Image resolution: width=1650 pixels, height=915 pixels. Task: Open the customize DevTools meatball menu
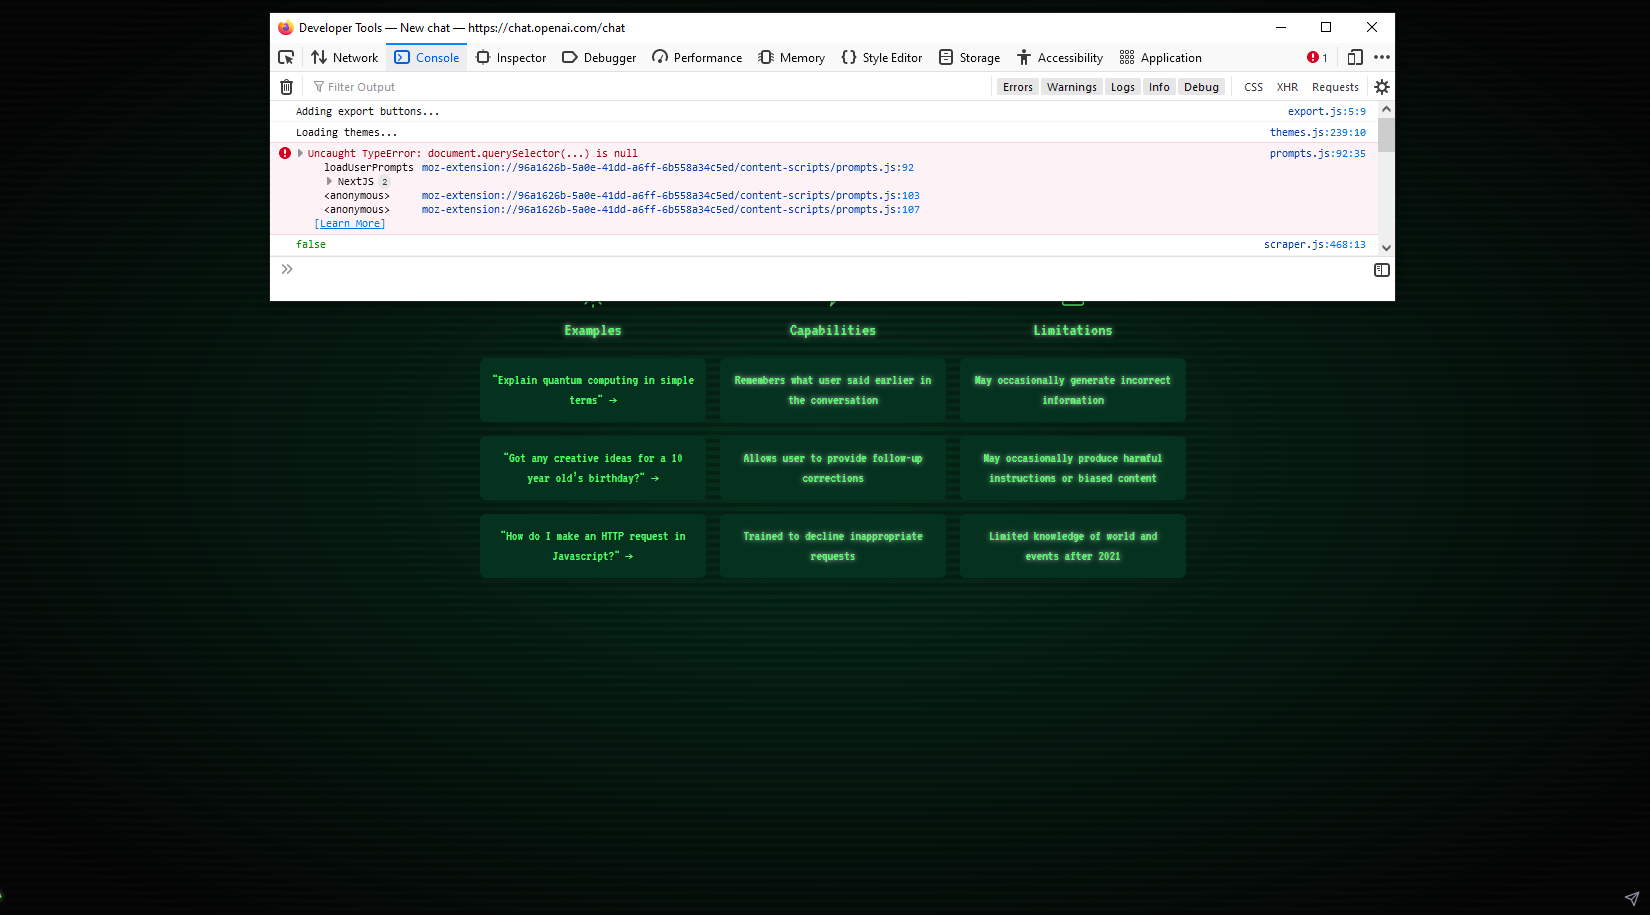pyautogui.click(x=1382, y=57)
